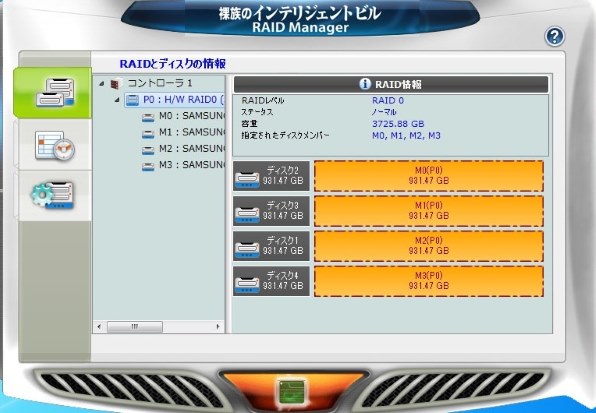This screenshot has height=413, width=596.
Task: Click the ステータス label
Action: 257,112
